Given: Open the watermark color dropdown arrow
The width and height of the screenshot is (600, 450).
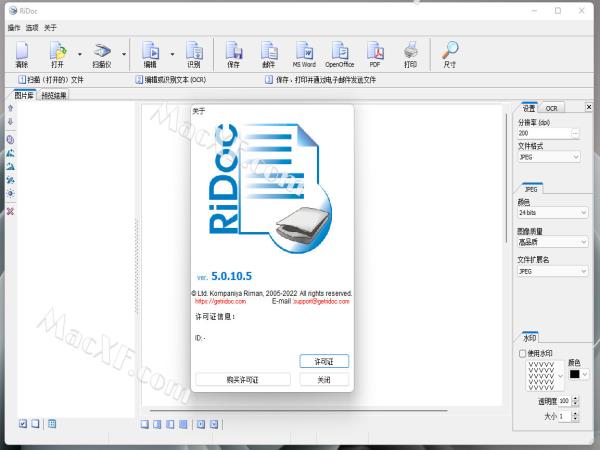Looking at the screenshot, I should pos(585,375).
